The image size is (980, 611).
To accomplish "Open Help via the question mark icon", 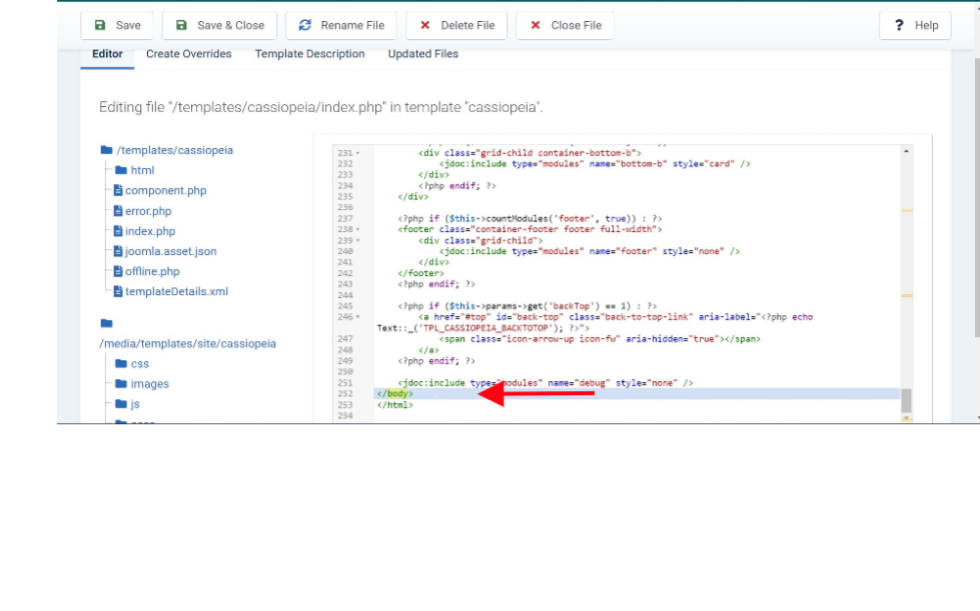I will tap(899, 25).
